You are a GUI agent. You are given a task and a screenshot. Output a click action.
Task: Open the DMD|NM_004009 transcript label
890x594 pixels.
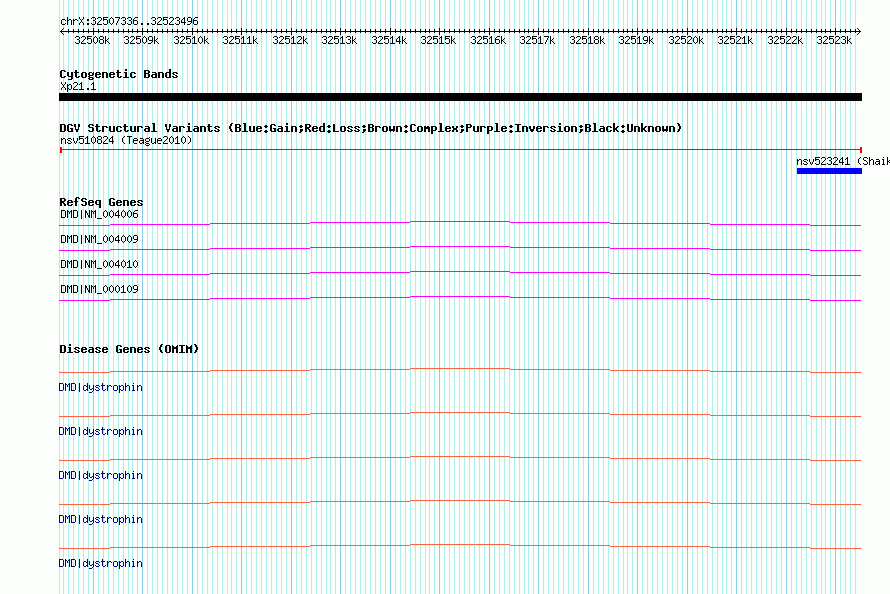(99, 239)
